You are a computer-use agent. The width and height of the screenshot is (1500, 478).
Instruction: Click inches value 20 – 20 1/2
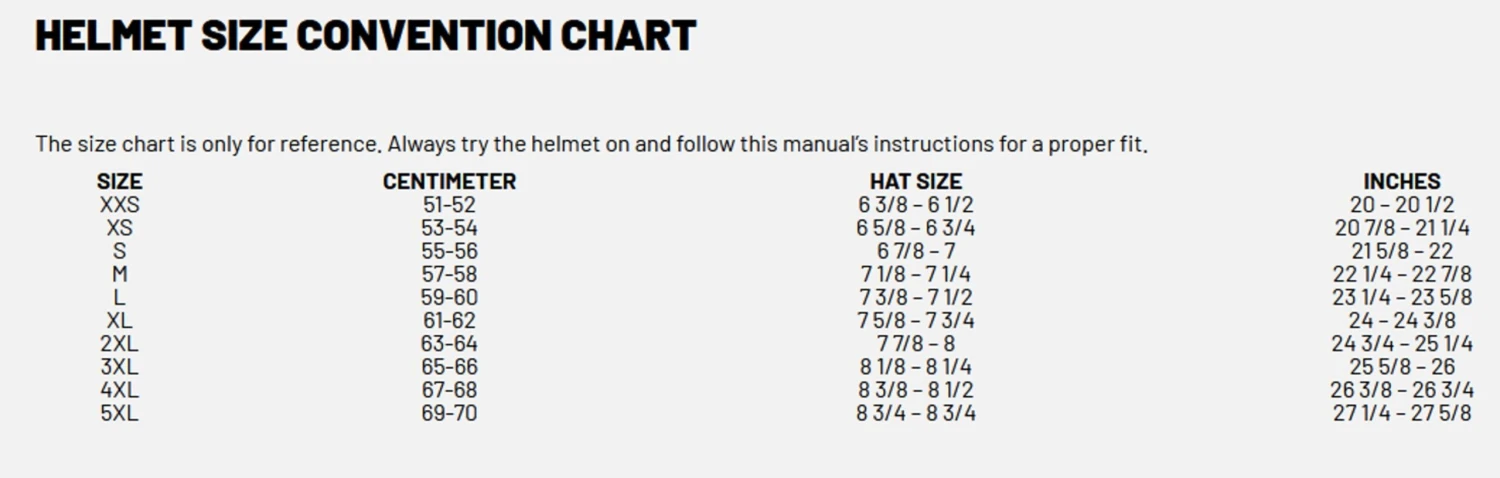(1401, 205)
